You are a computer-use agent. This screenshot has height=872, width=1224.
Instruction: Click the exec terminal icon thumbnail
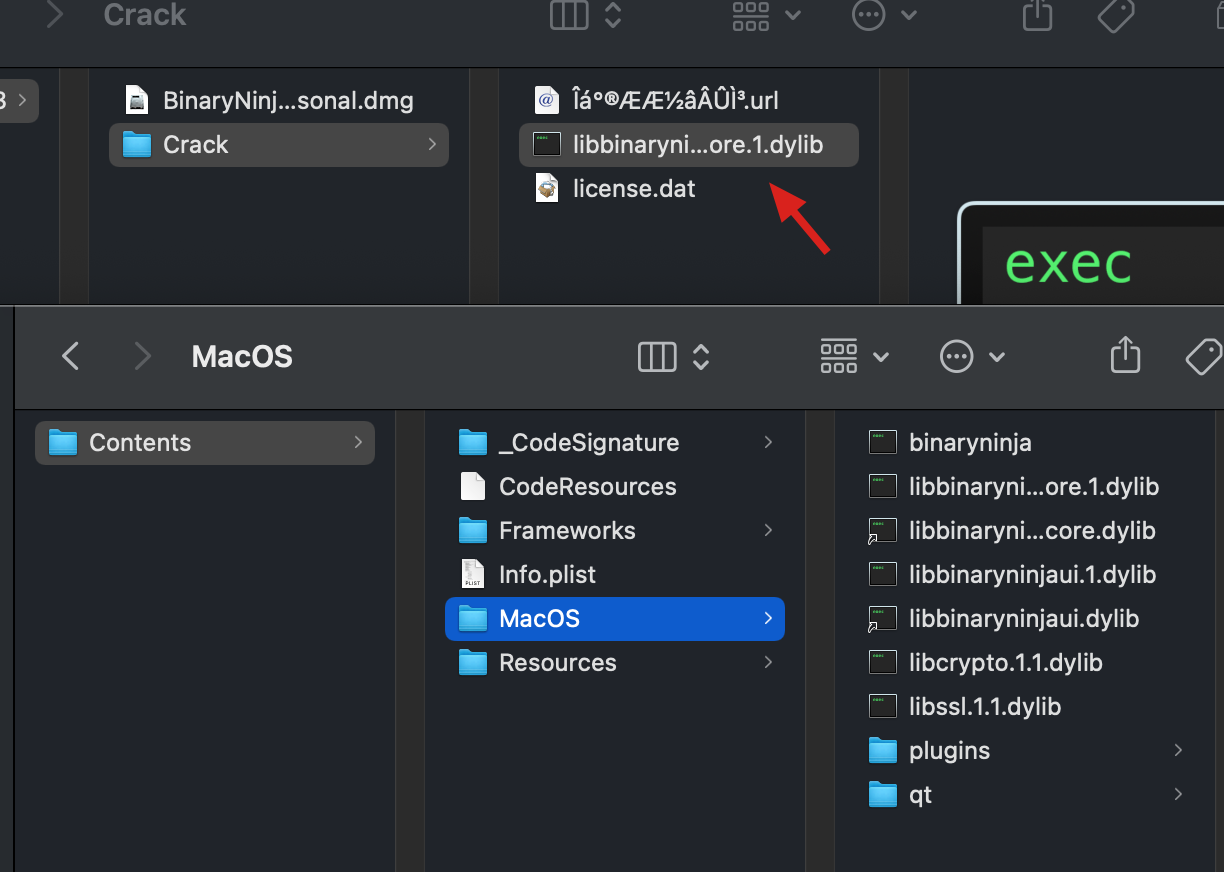[x=1092, y=253]
